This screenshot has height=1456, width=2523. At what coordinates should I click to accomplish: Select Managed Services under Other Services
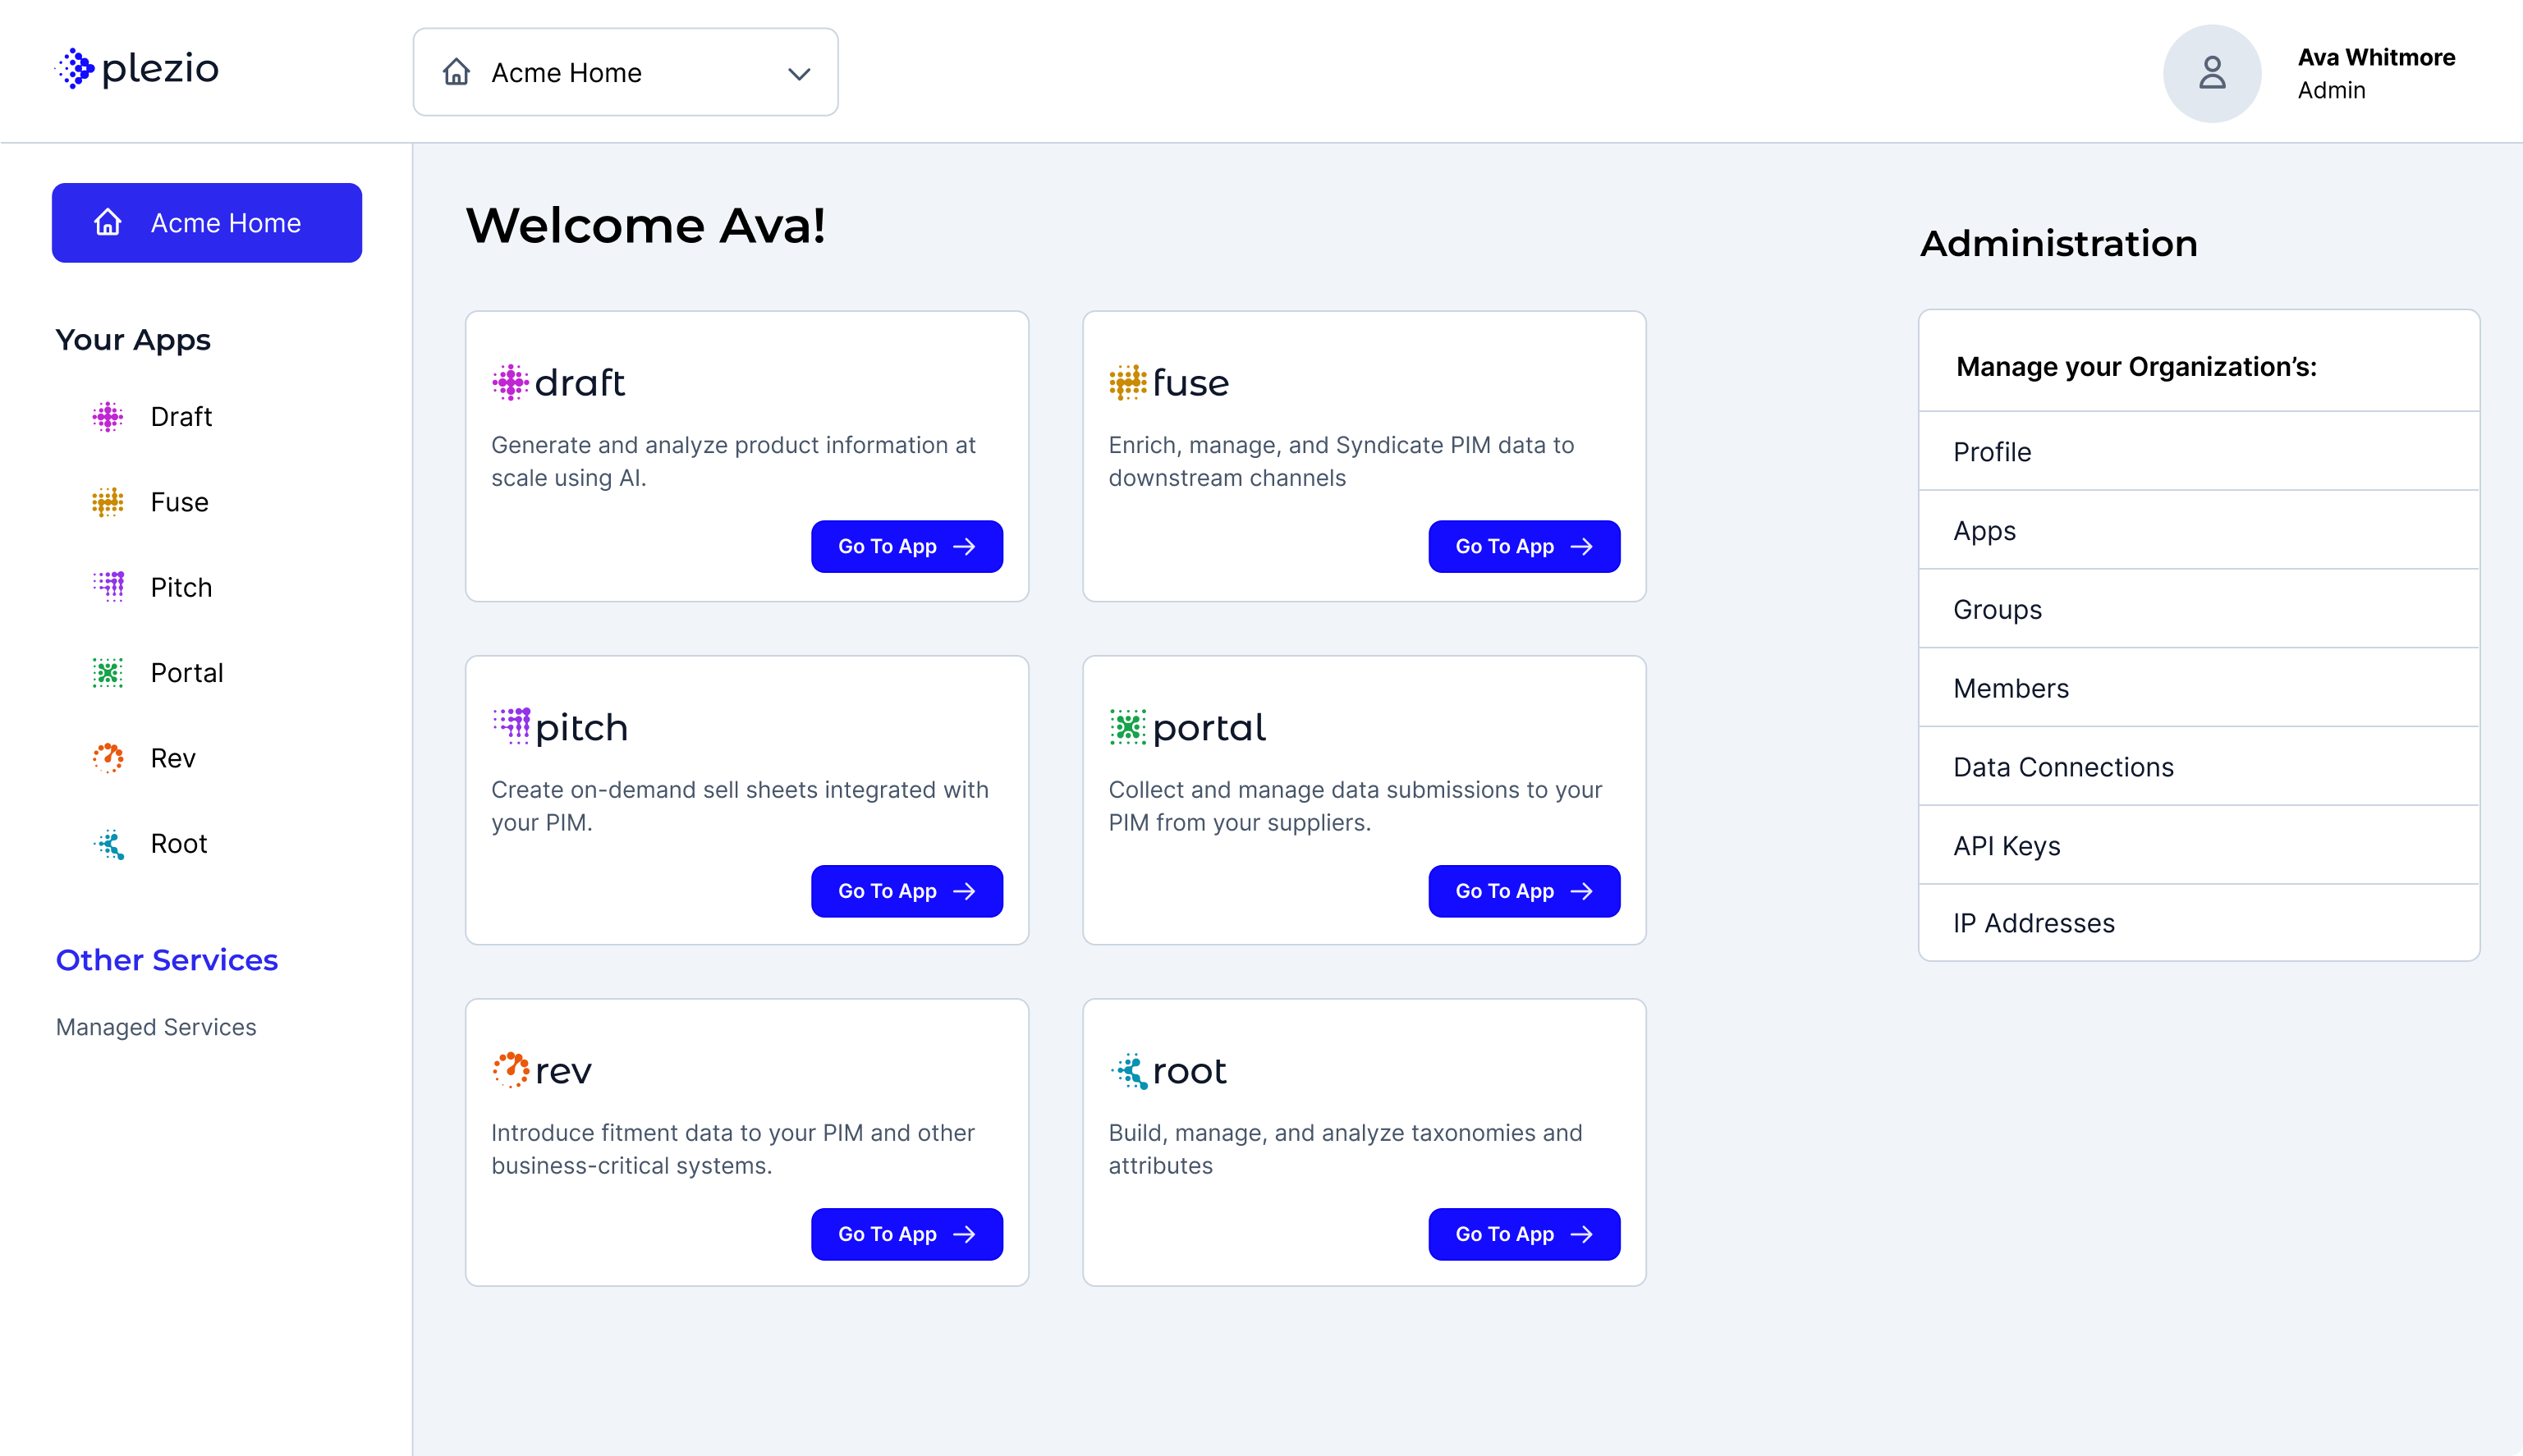point(156,1027)
